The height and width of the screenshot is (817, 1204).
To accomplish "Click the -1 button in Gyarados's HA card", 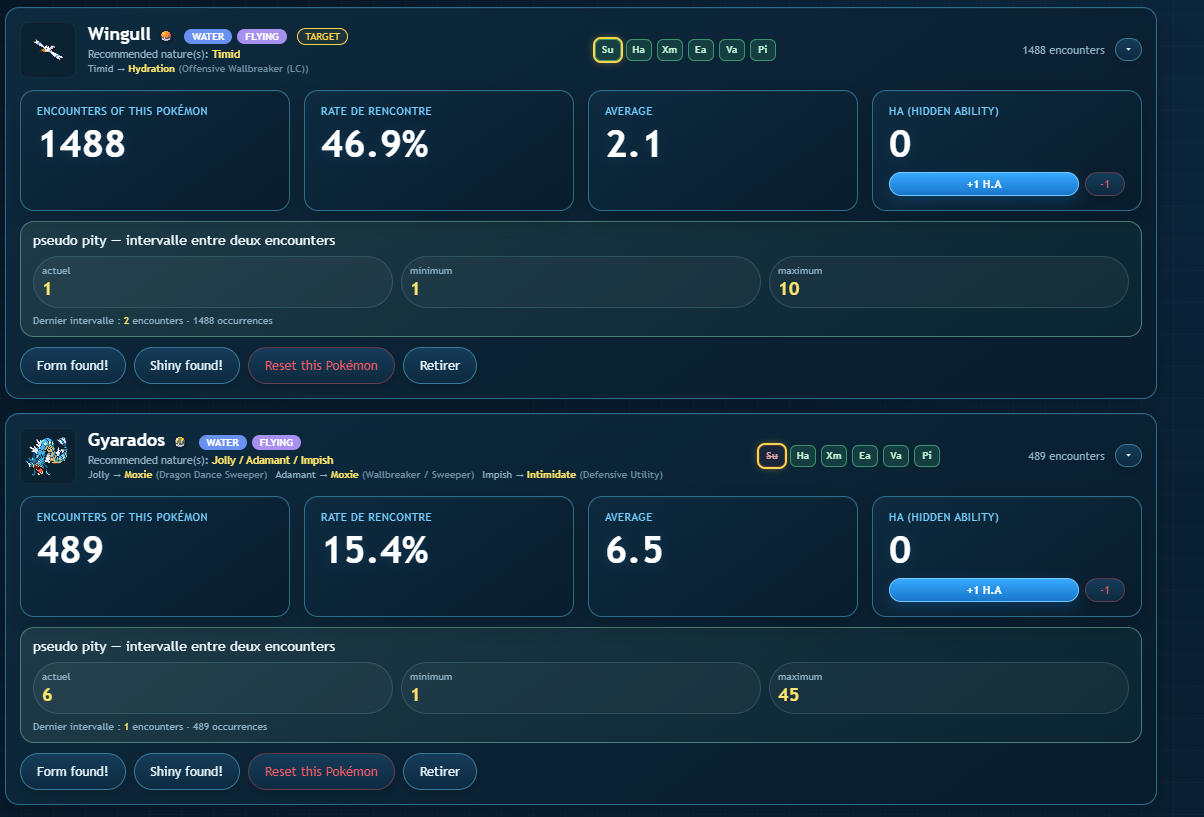I will click(x=1105, y=590).
